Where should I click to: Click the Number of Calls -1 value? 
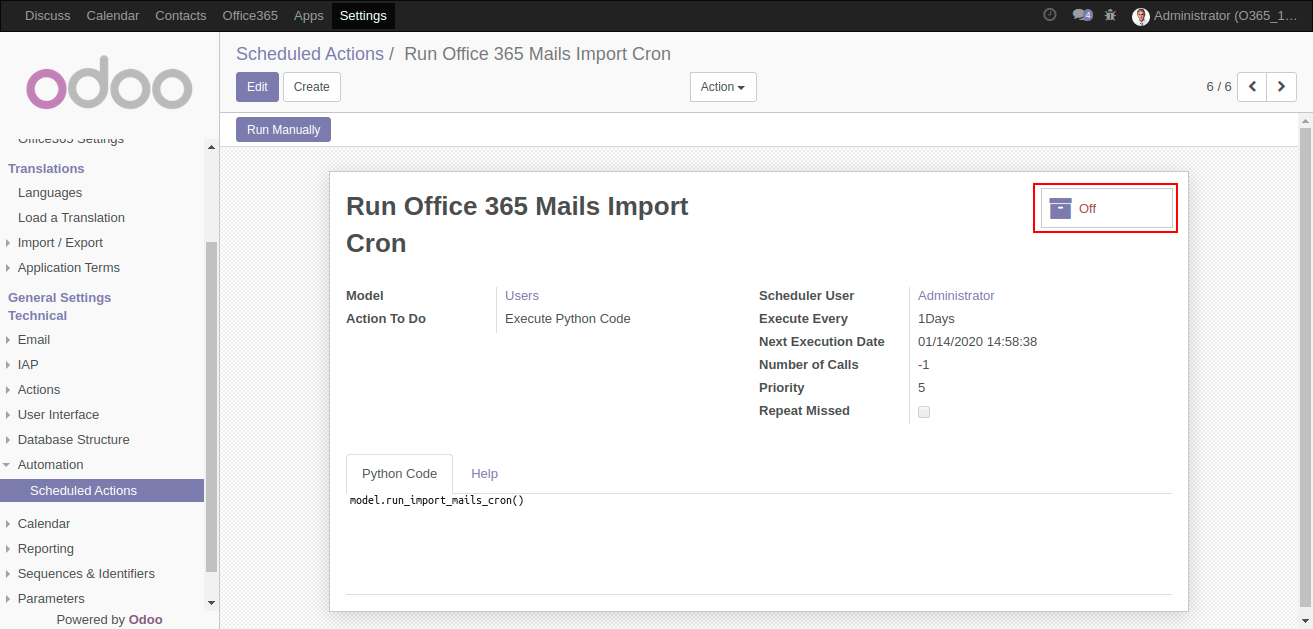click(924, 365)
